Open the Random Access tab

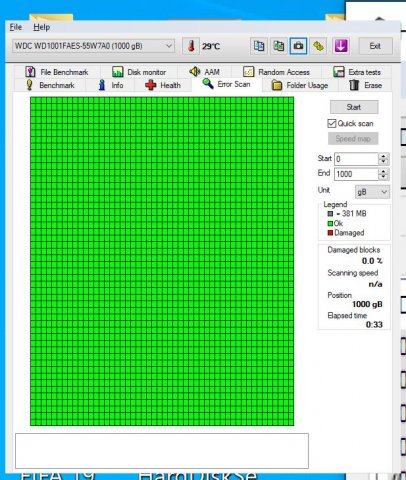coord(276,72)
